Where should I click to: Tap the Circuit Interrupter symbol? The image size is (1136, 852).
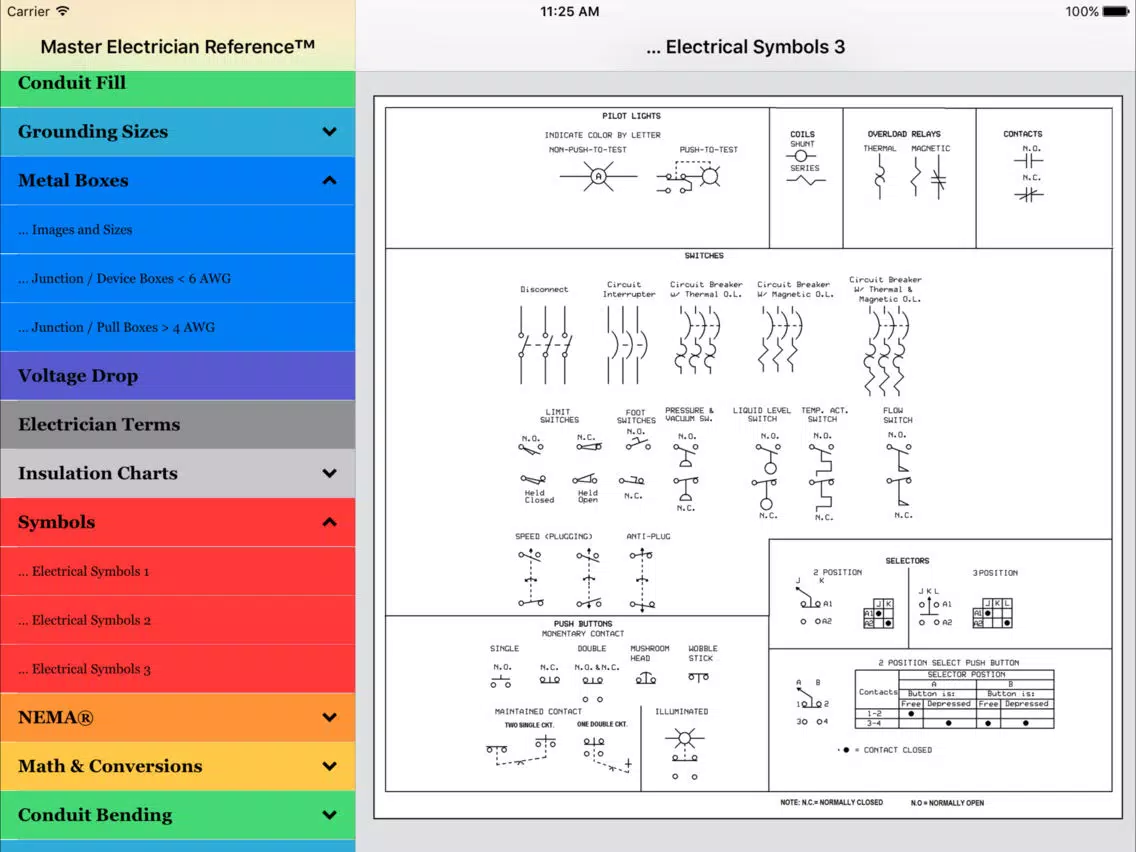(626, 345)
